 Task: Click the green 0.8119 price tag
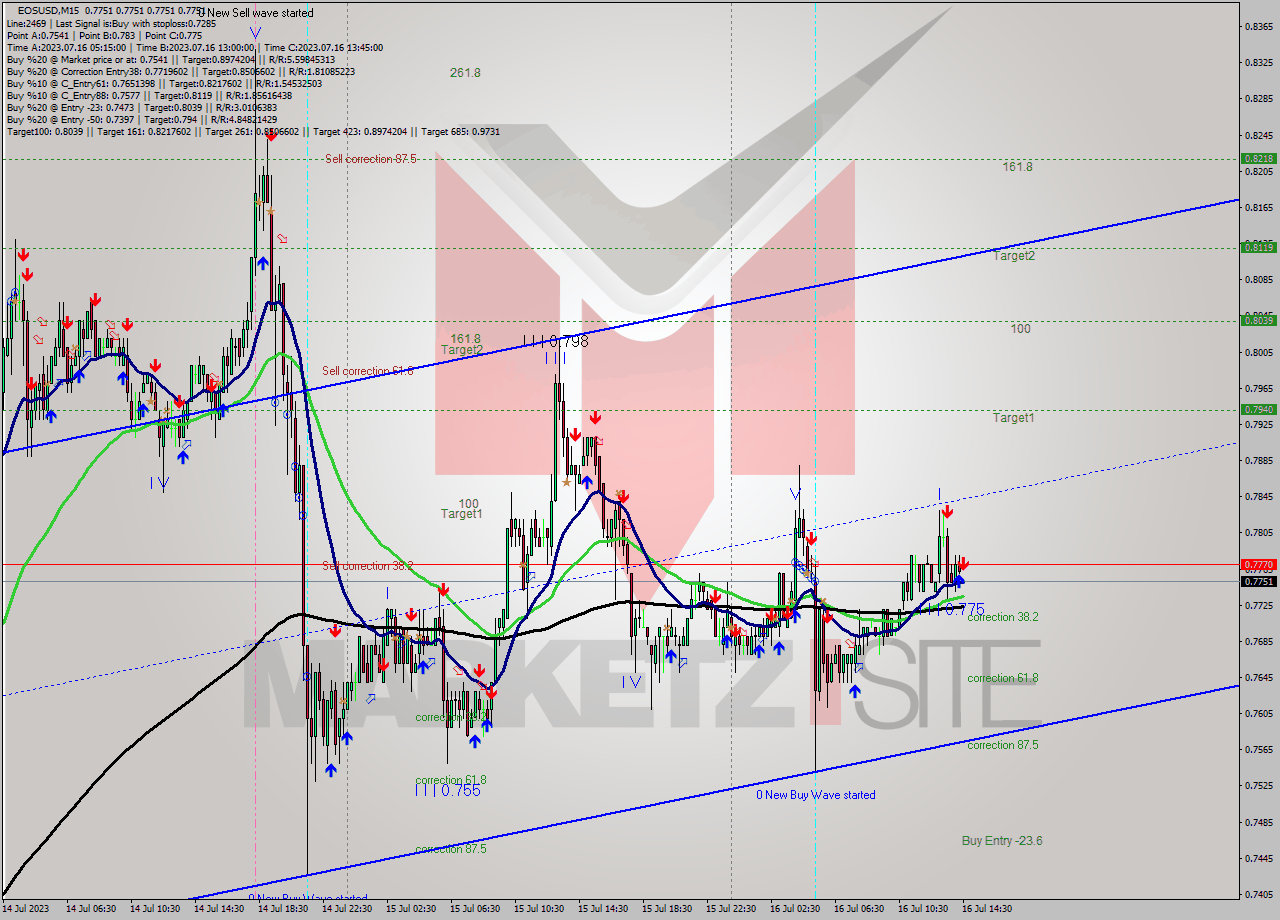[x=1257, y=247]
